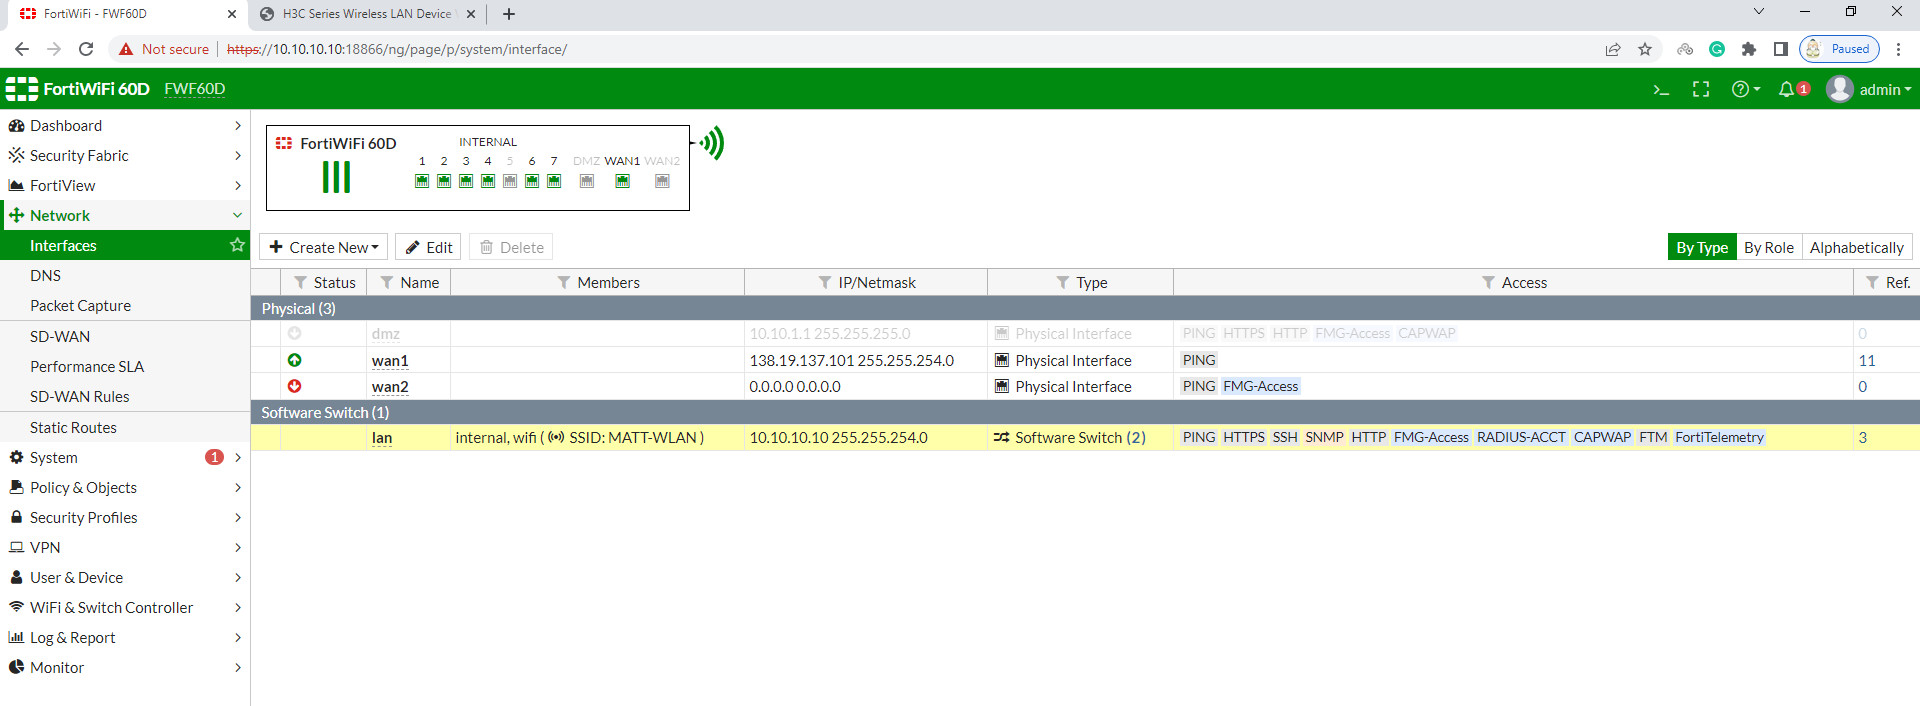Viewport: 1920px width, 706px height.
Task: Select the WAN1 port on faceplate
Action: click(622, 181)
